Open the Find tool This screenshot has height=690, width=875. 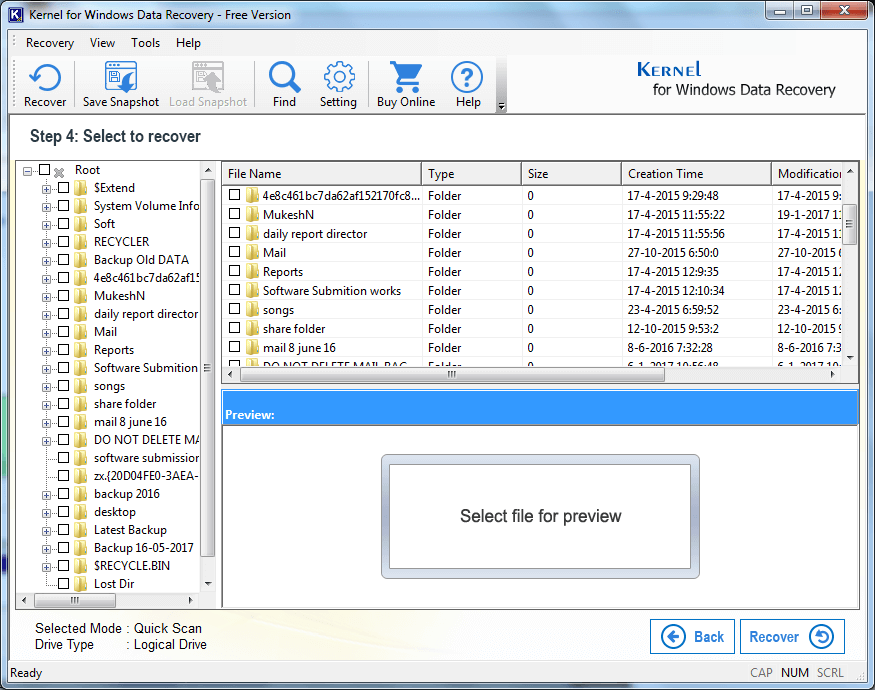(284, 85)
